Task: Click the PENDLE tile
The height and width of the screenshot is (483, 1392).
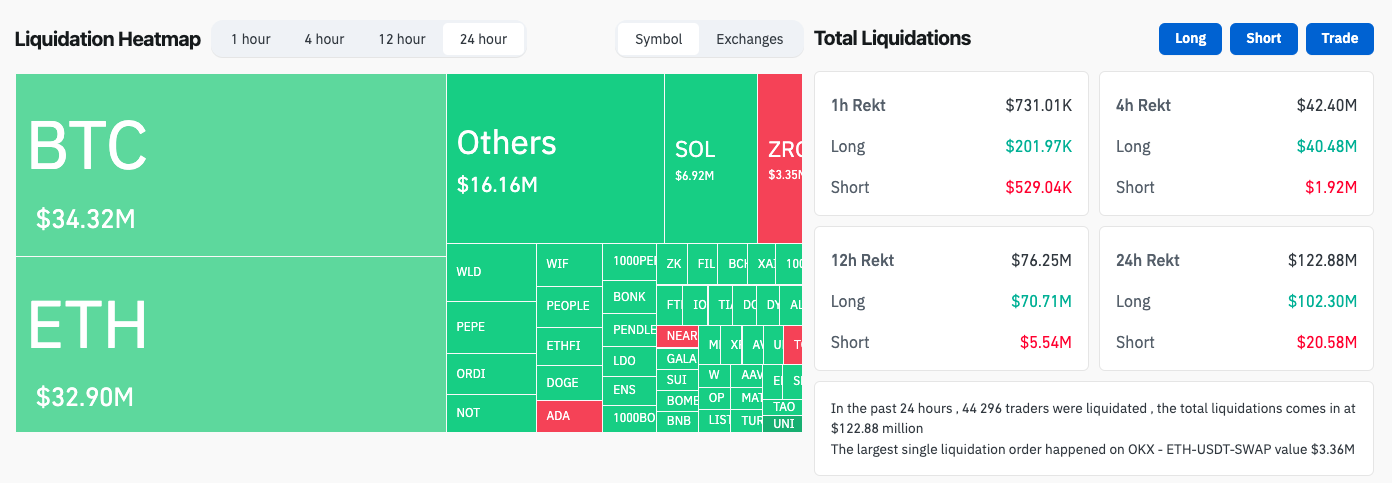Action: (x=629, y=330)
